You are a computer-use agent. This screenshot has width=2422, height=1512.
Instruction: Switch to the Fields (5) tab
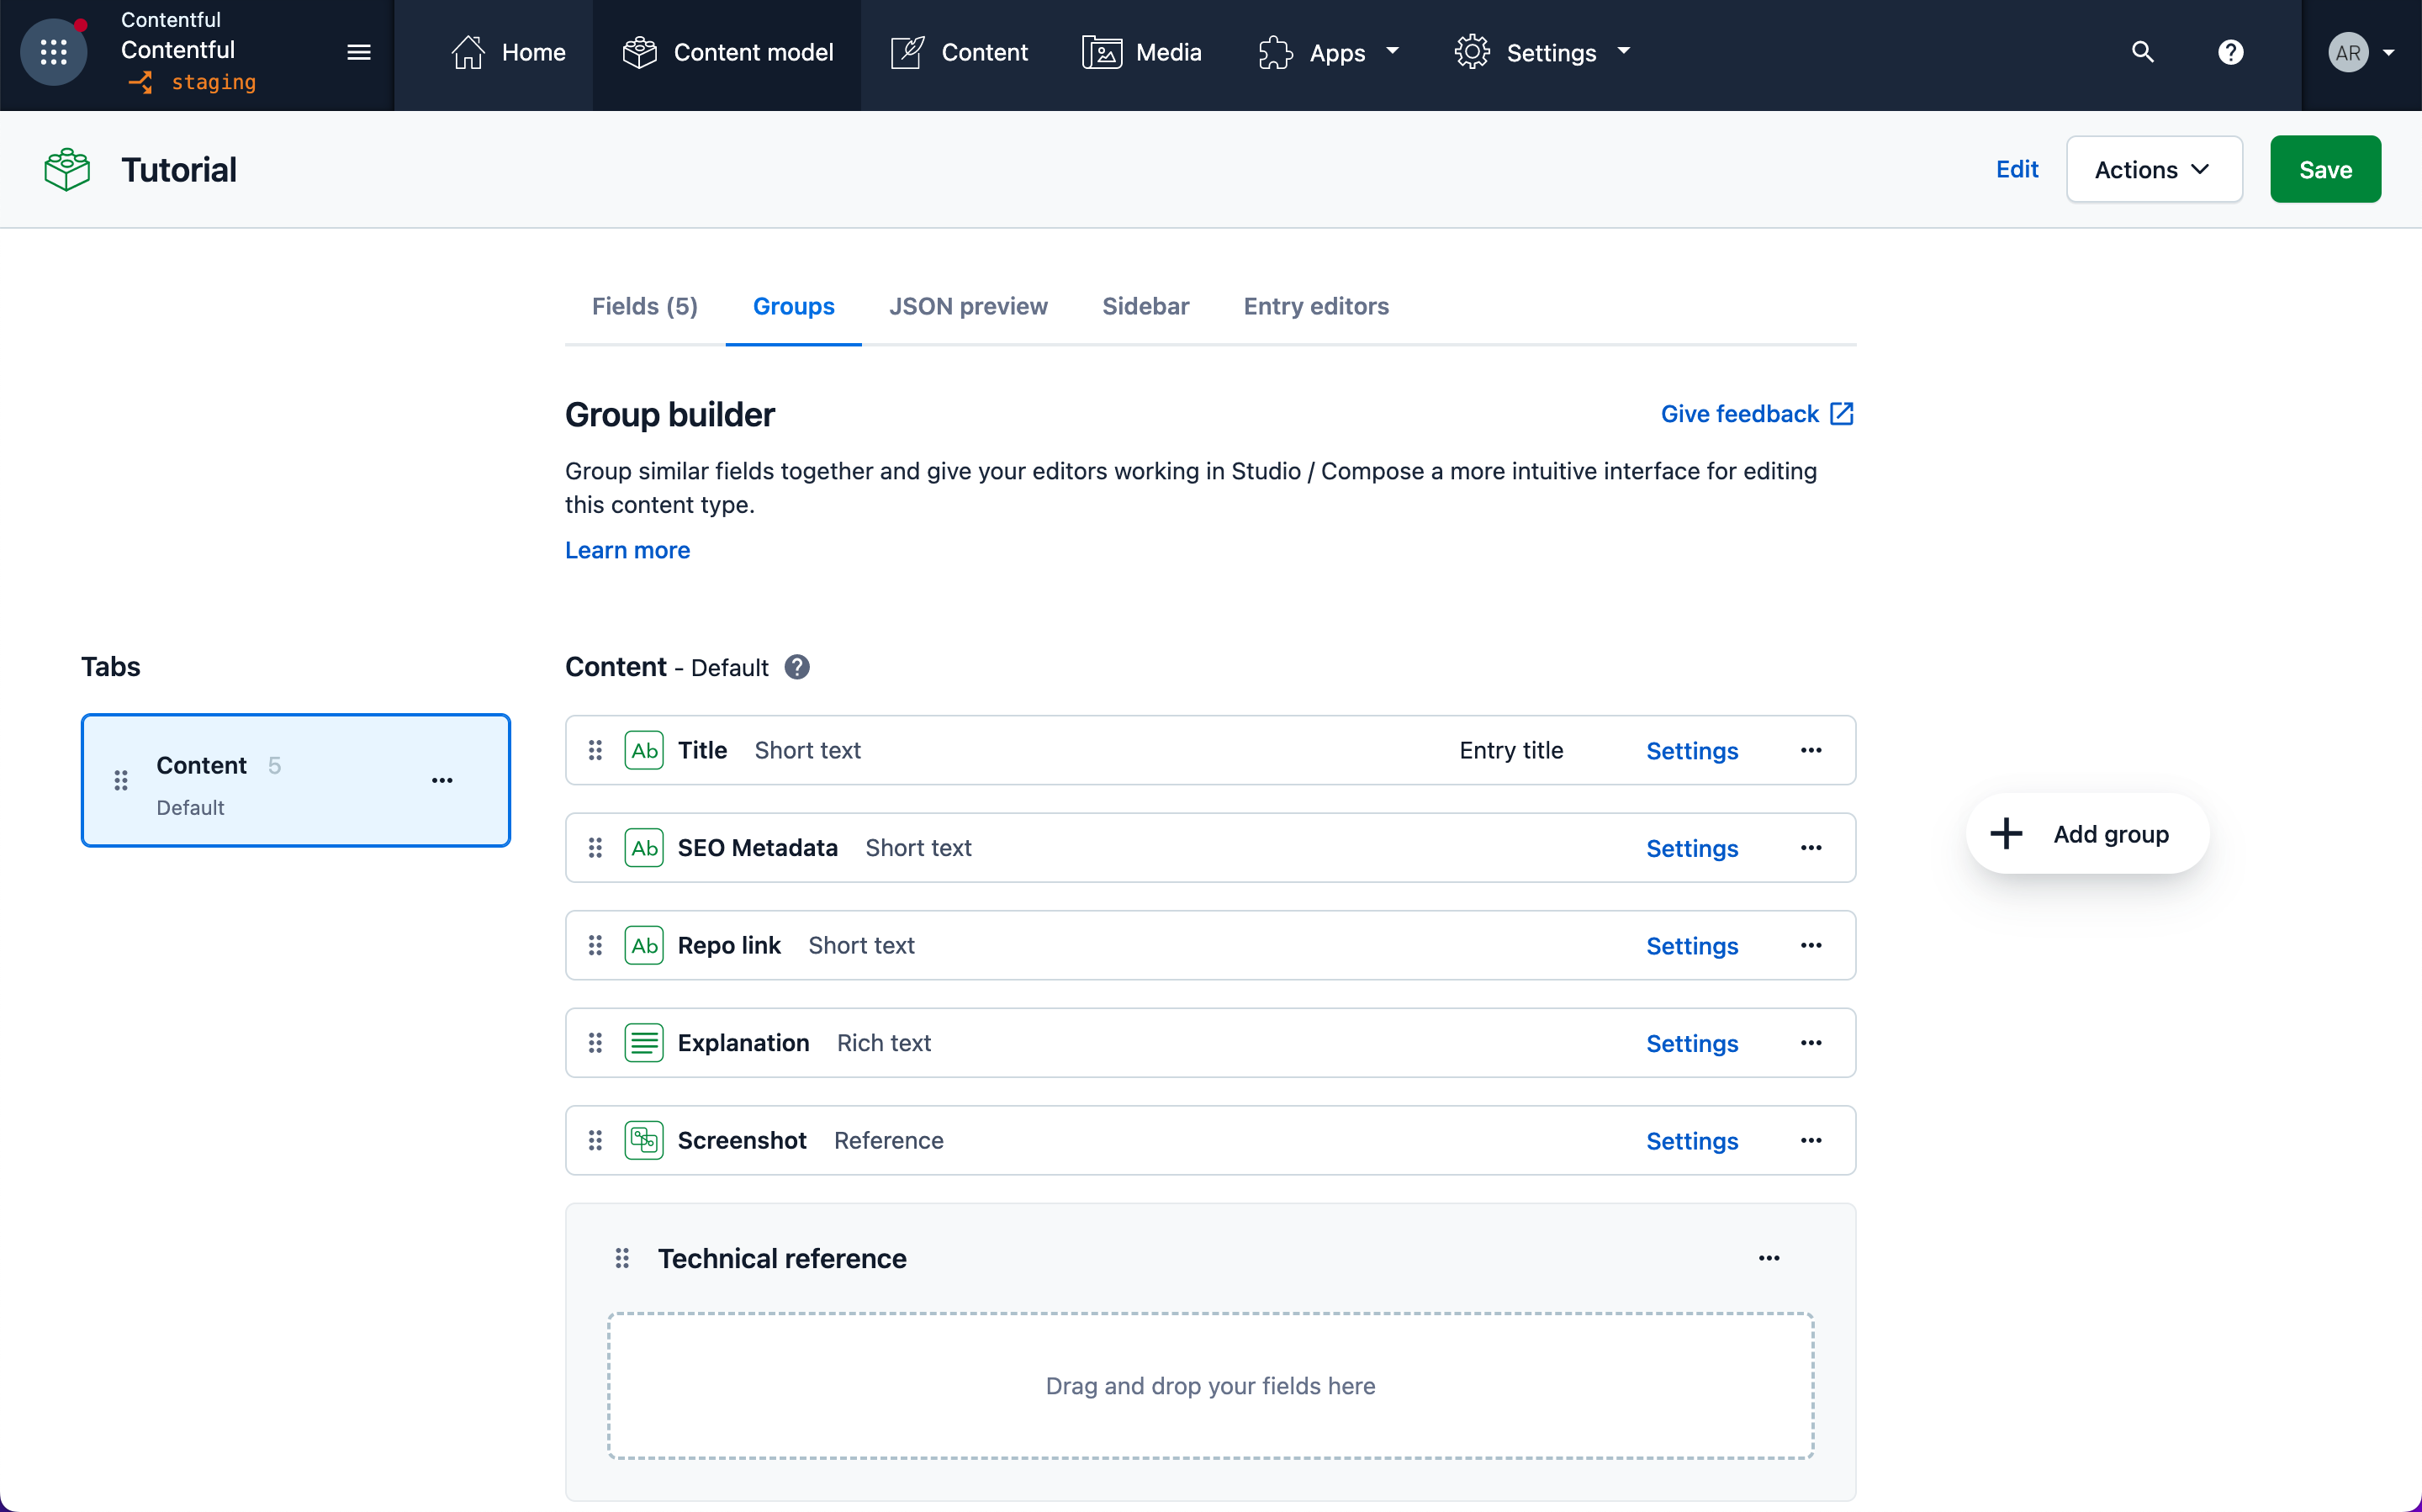(x=645, y=306)
